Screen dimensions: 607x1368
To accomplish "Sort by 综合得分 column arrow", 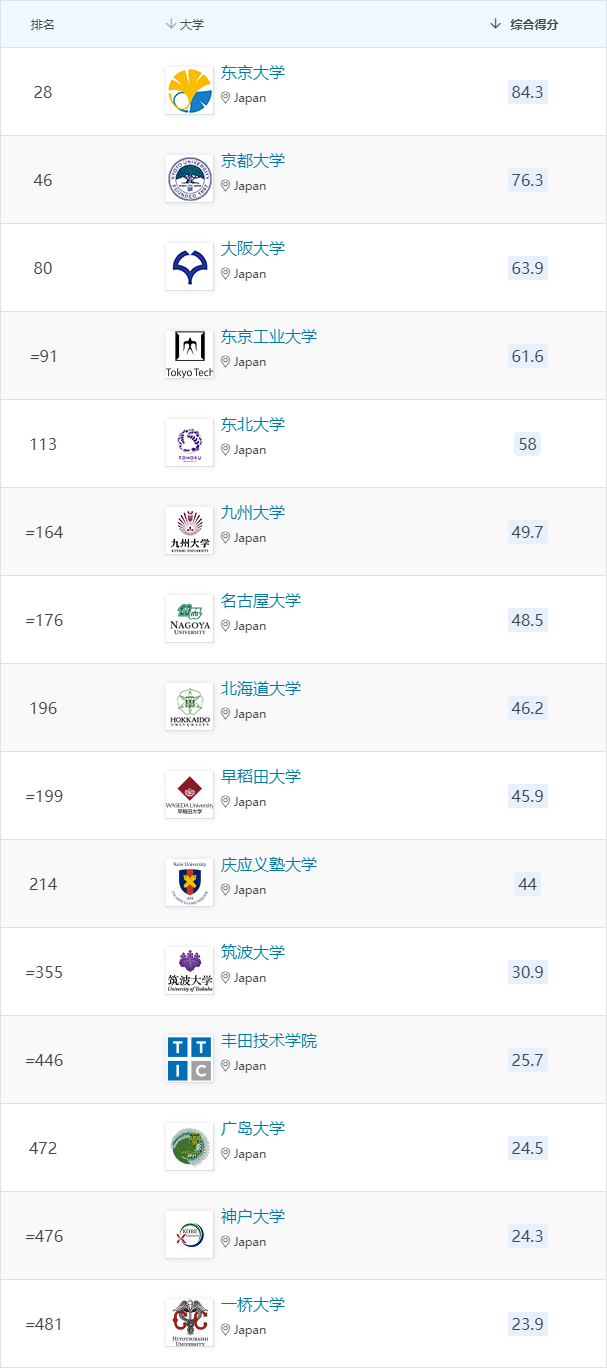I will coord(496,24).
